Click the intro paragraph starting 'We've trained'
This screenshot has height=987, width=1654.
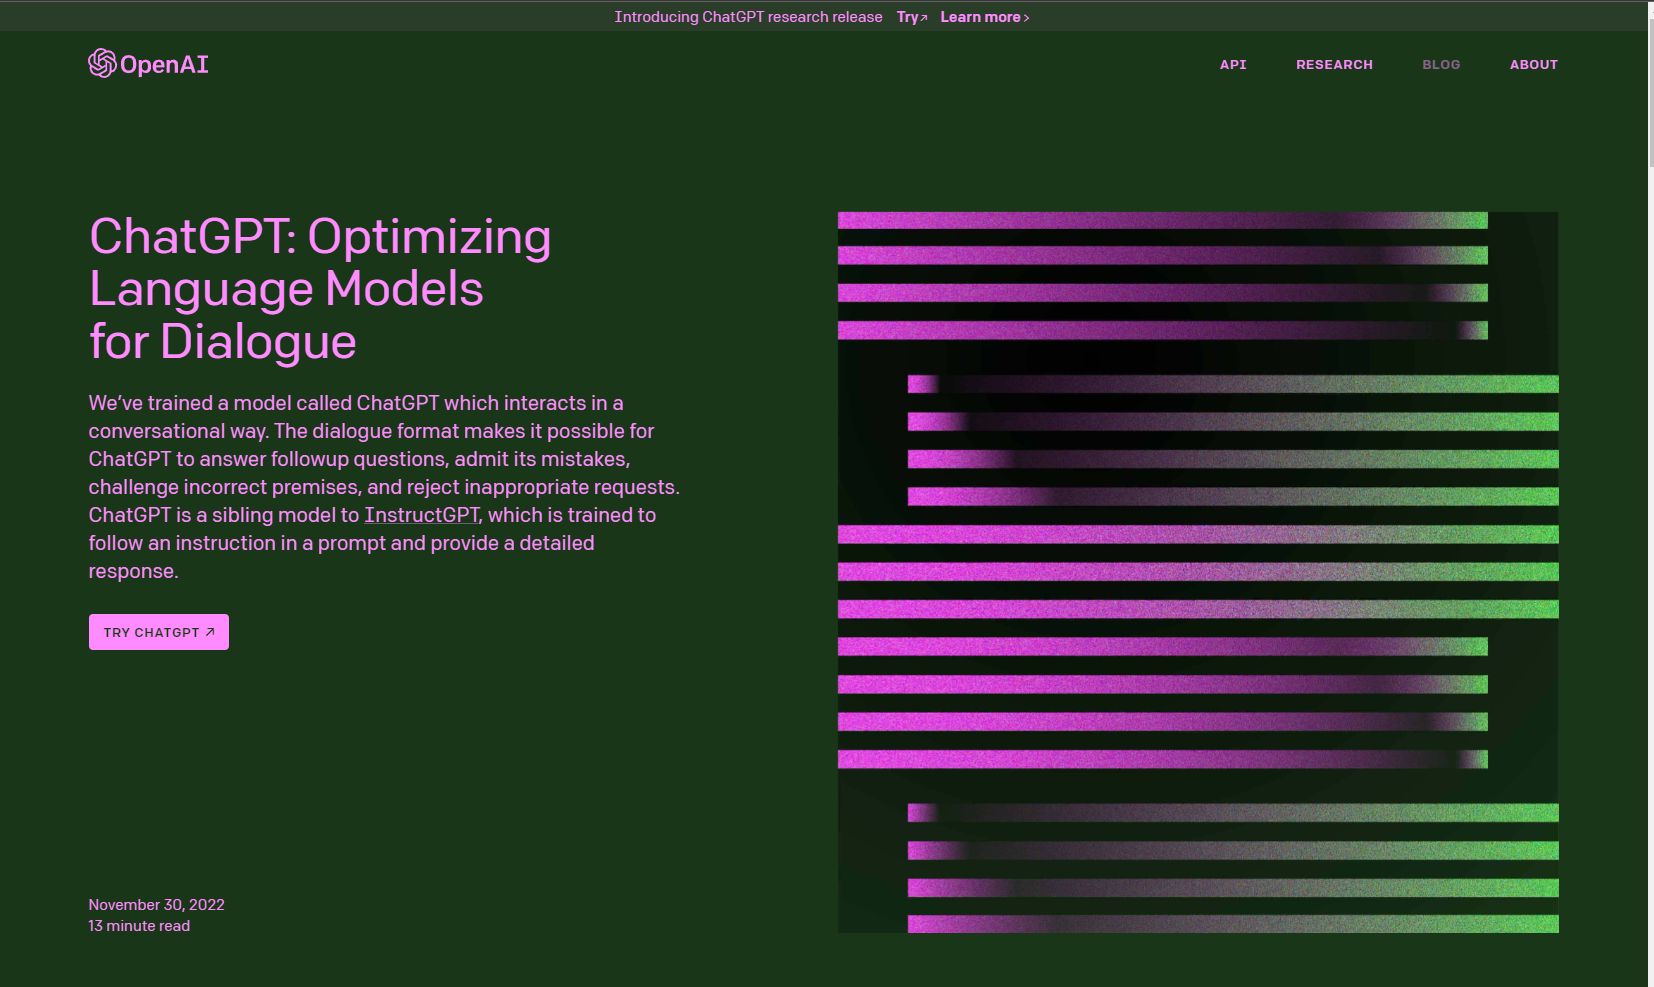pyautogui.click(x=384, y=487)
